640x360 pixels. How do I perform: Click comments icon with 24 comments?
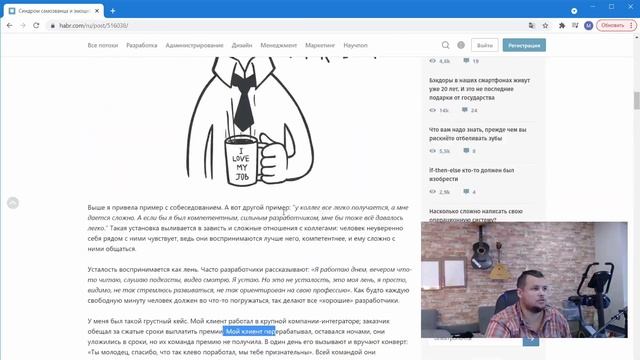coord(465,110)
